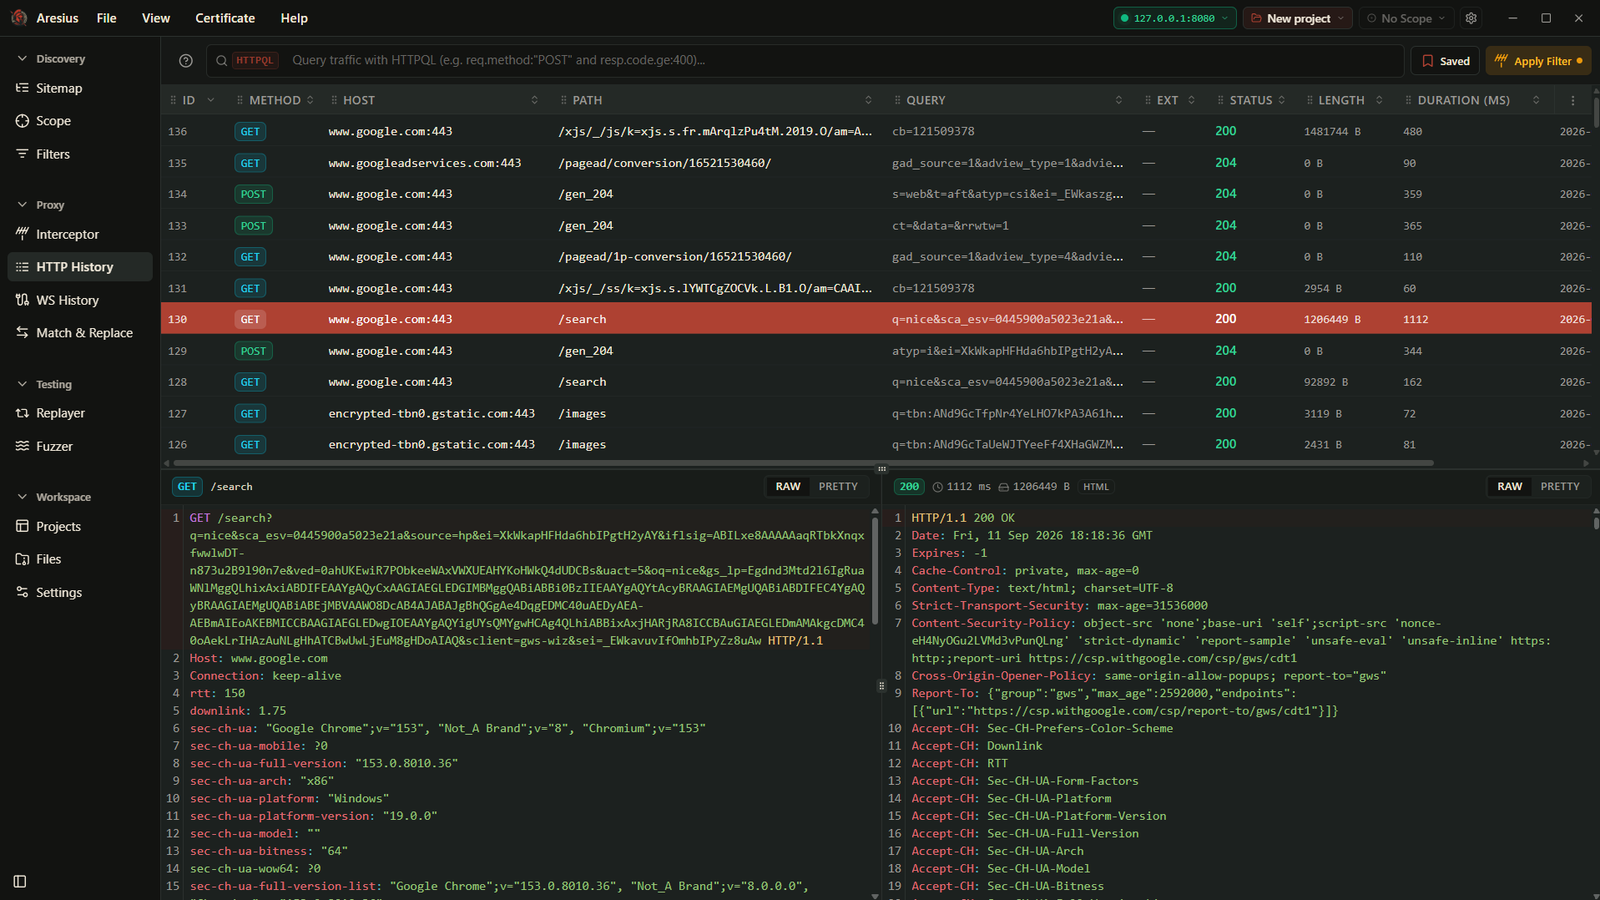Open the settings gear in title bar

1471,18
